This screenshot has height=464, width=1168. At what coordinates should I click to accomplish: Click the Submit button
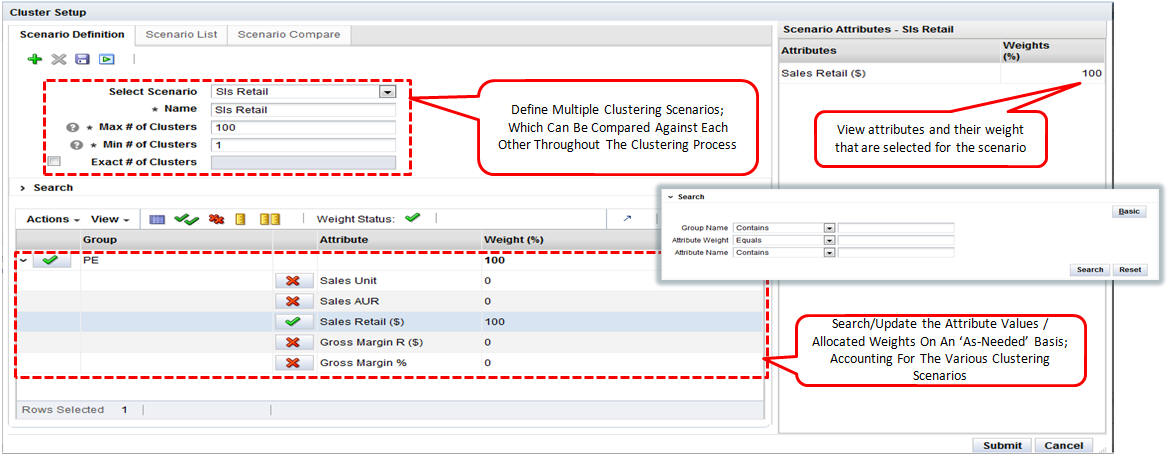click(x=1002, y=445)
